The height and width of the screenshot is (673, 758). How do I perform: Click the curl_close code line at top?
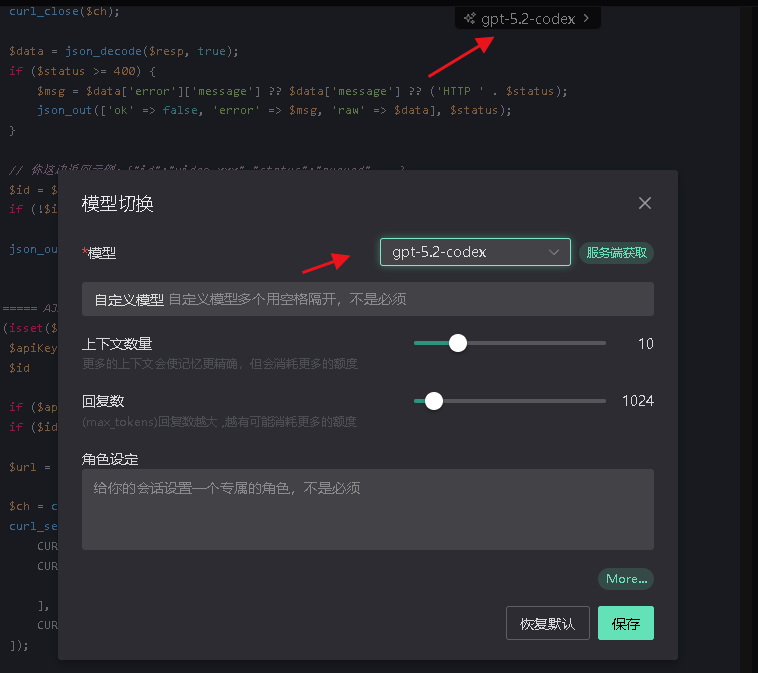pyautogui.click(x=64, y=11)
